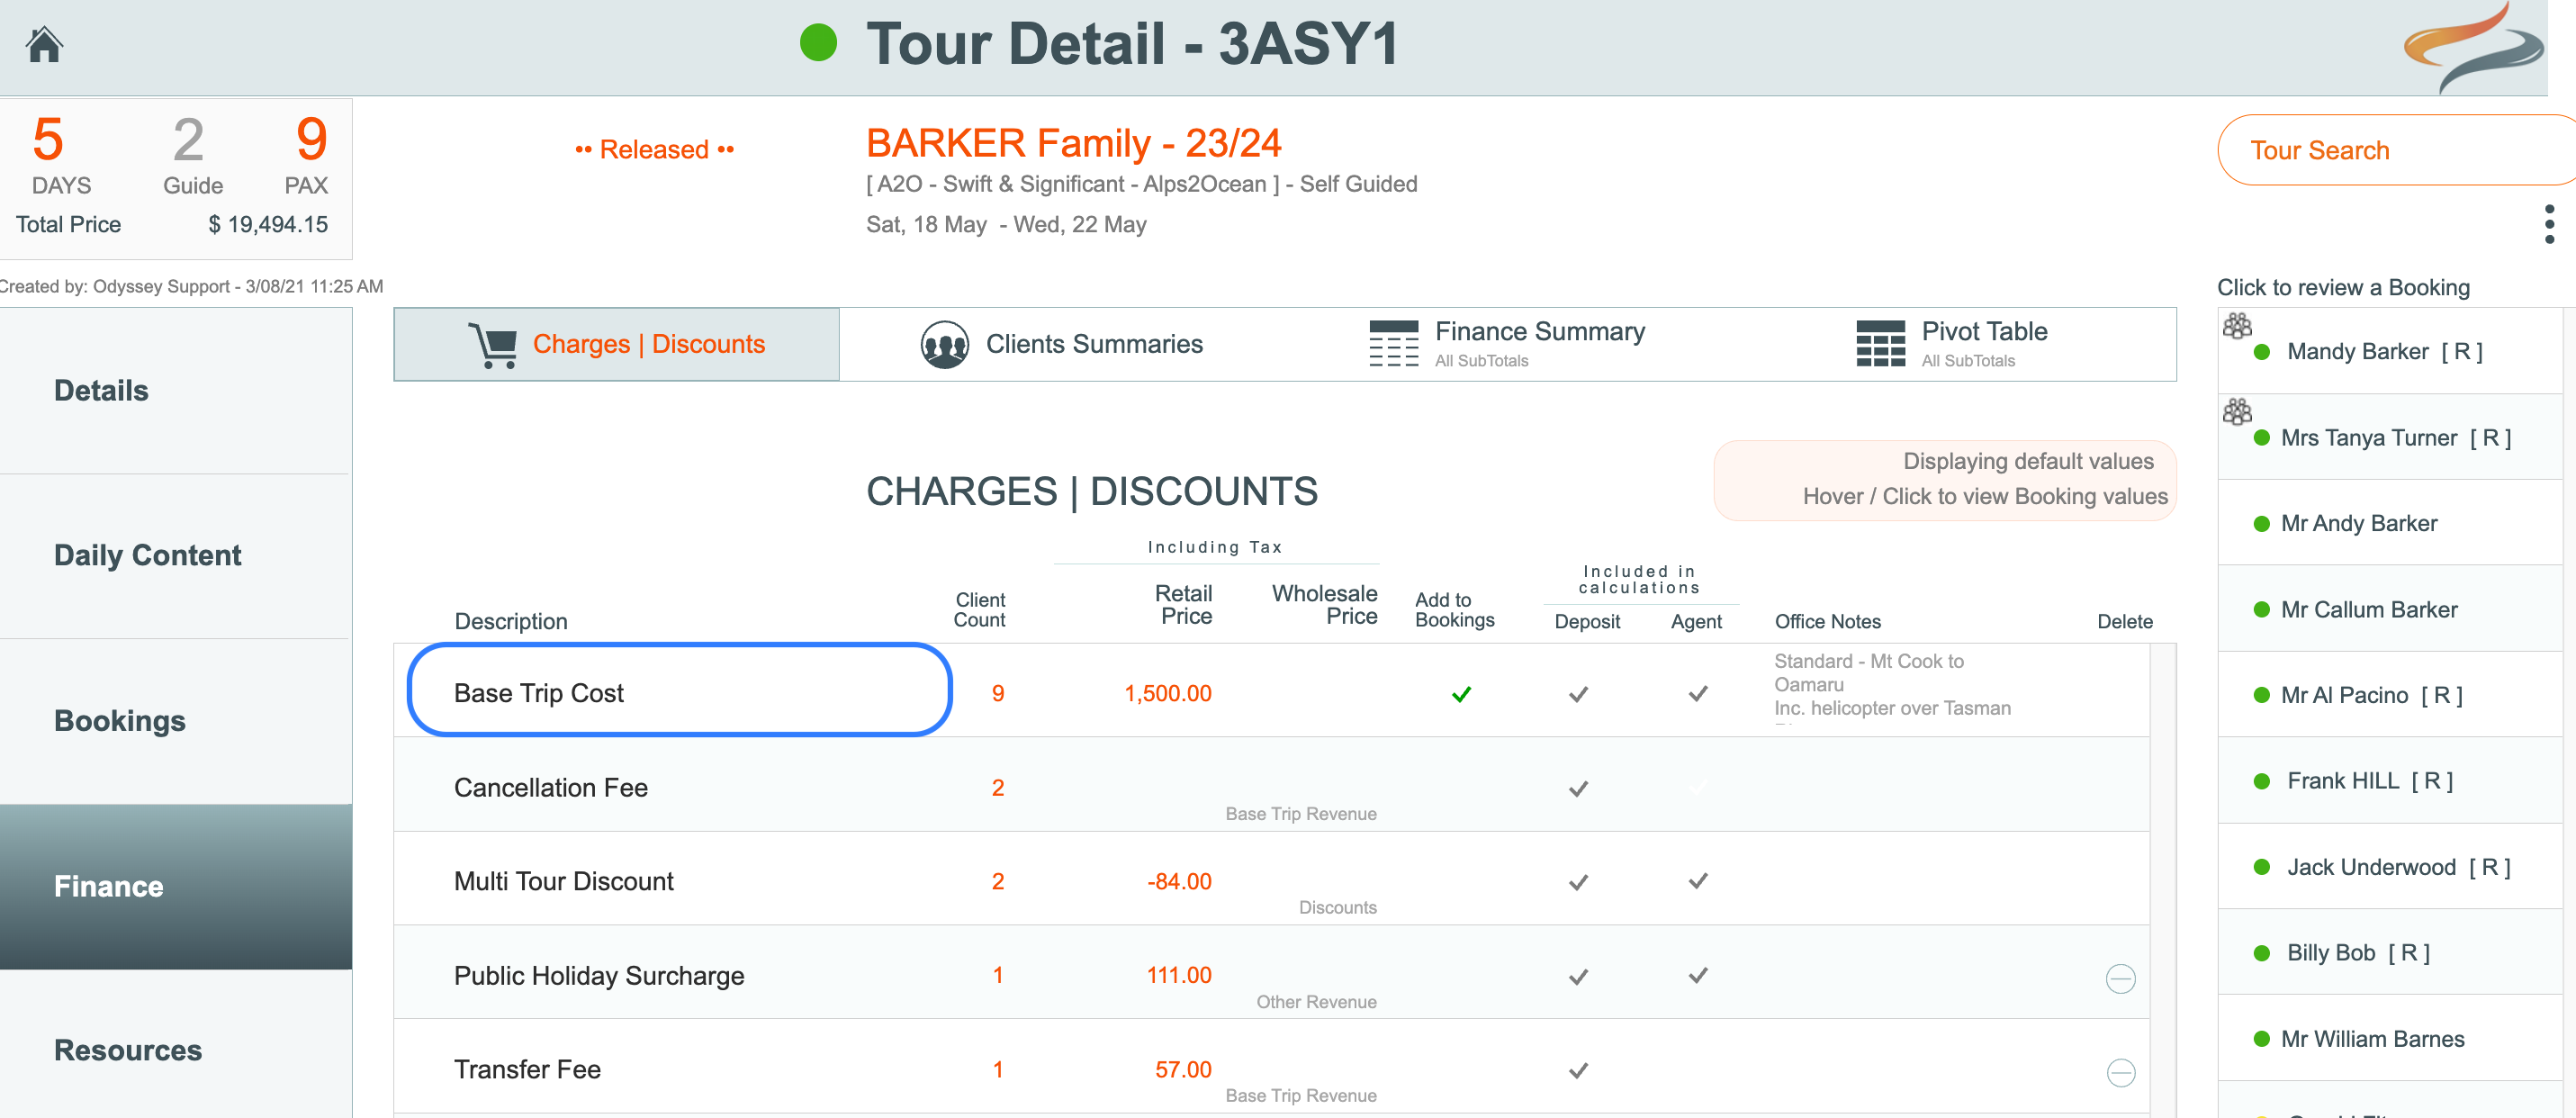The width and height of the screenshot is (2576, 1118).
Task: Click the Clients Summaries people icon
Action: click(x=943, y=345)
